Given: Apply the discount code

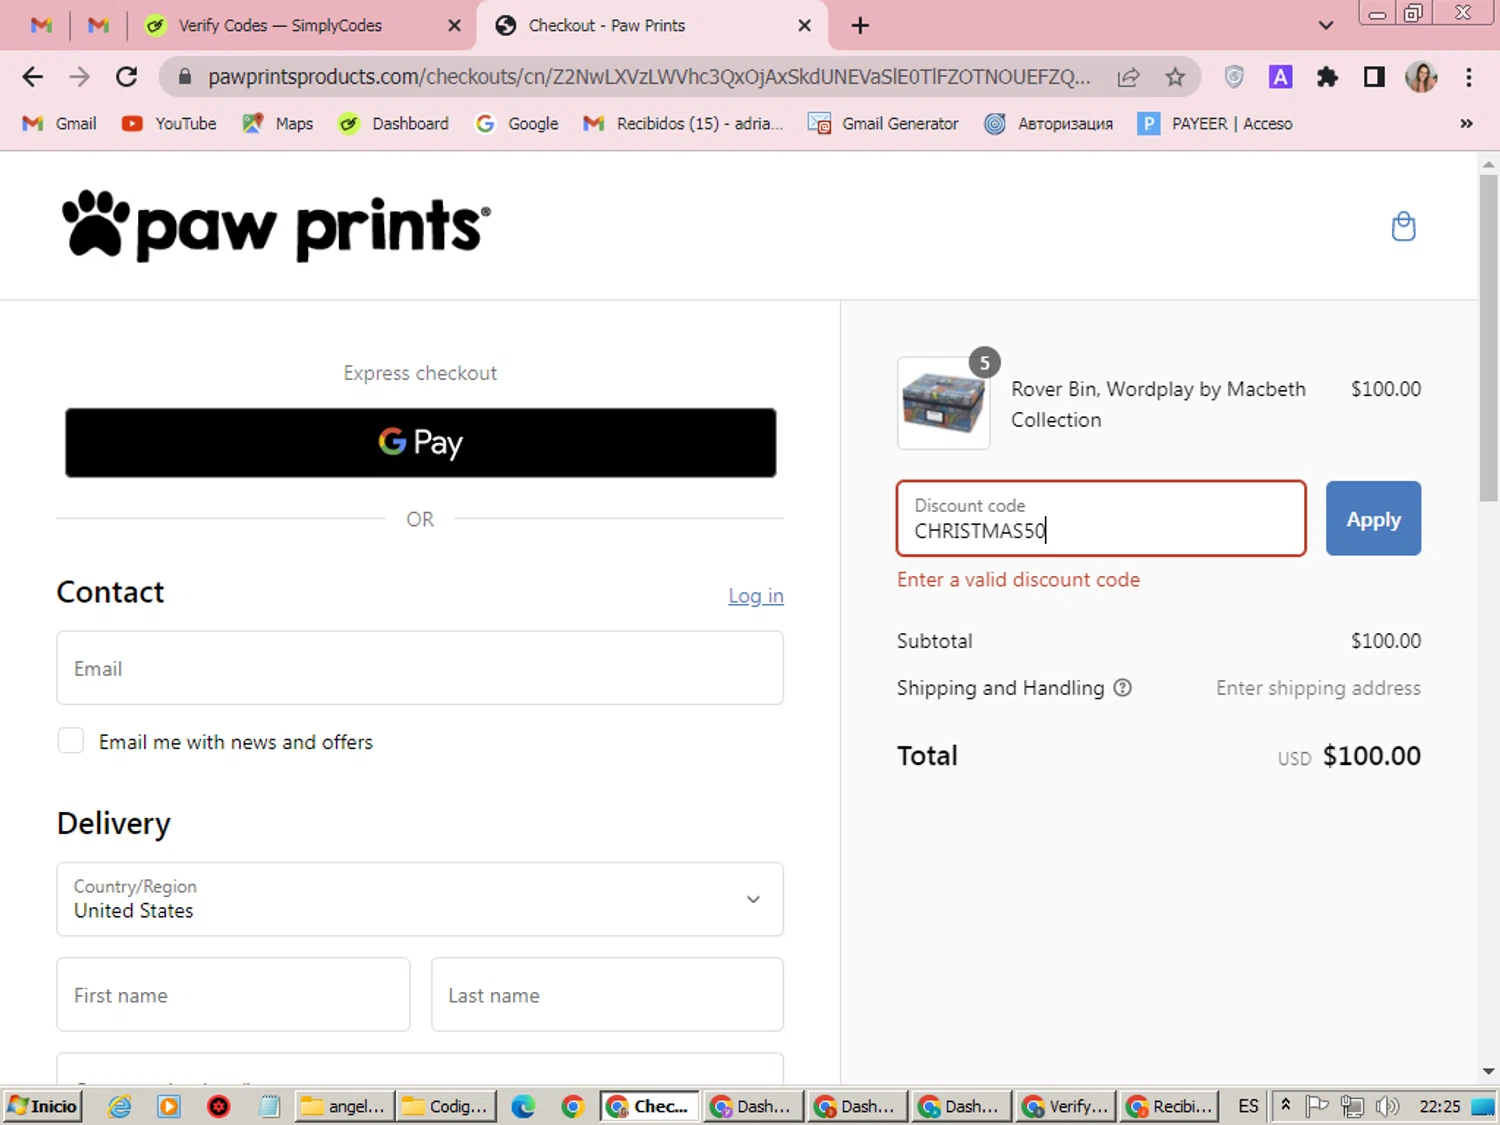Looking at the screenshot, I should pos(1373,518).
